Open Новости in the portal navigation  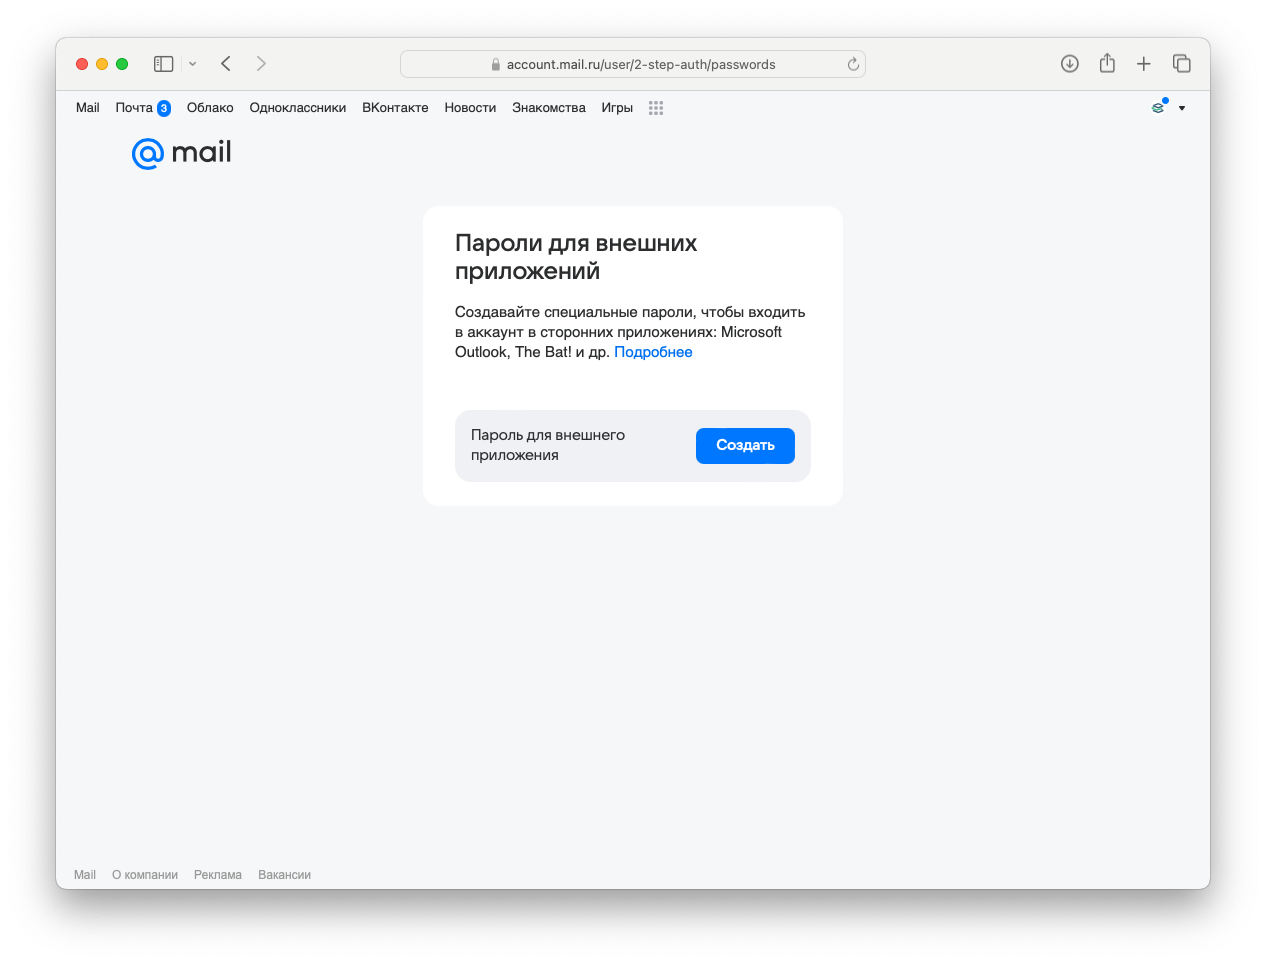tap(470, 108)
